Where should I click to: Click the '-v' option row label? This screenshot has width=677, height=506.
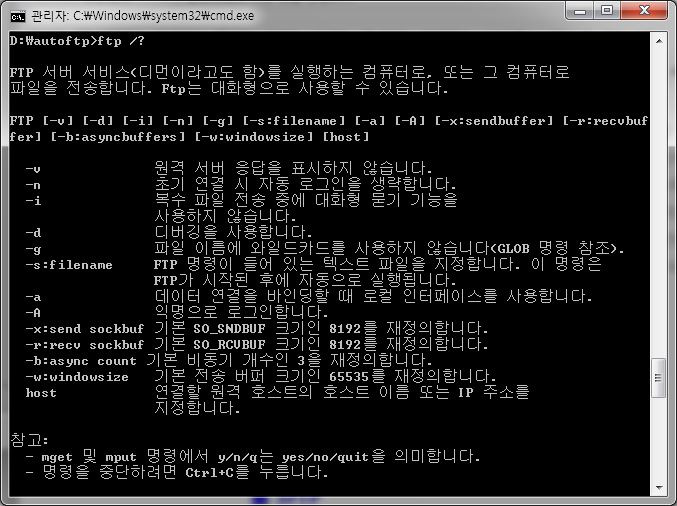[33, 169]
